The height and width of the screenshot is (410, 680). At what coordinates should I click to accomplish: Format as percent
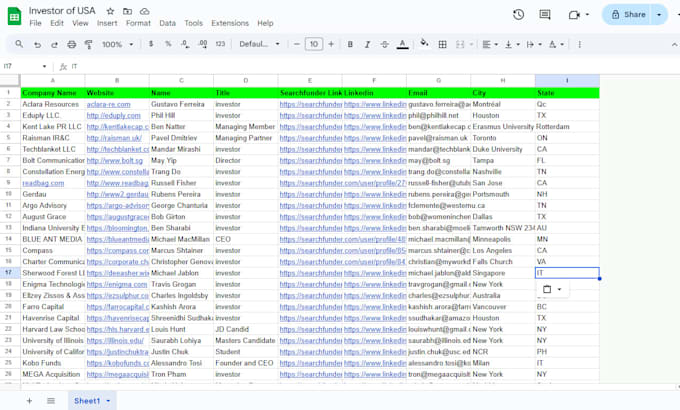[x=168, y=44]
